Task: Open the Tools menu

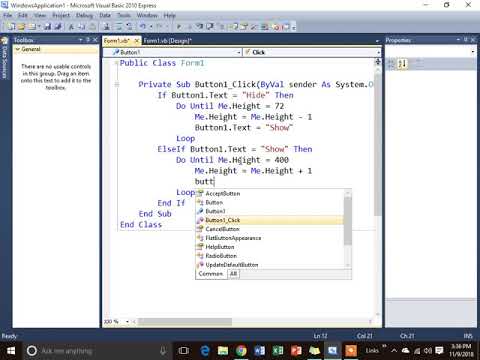Action: (x=124, y=15)
